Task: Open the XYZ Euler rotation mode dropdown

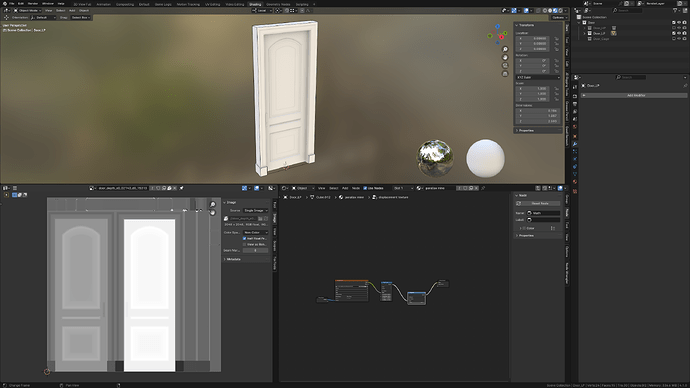Action: point(538,77)
